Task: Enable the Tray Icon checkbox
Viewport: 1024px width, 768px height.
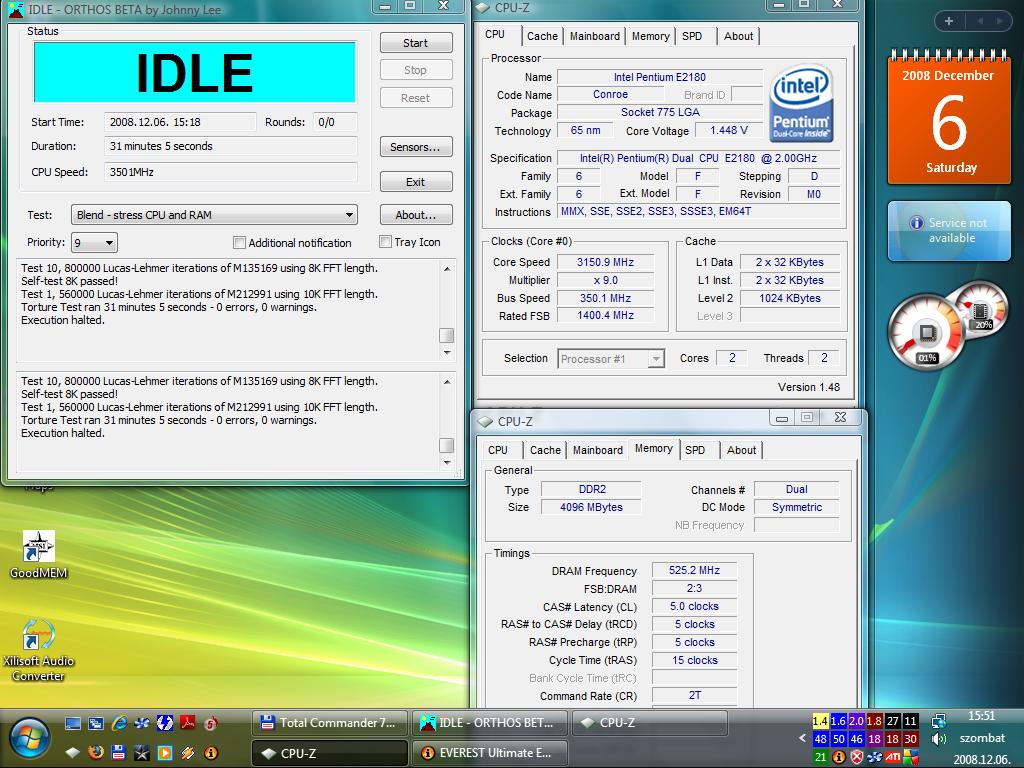Action: pos(385,242)
